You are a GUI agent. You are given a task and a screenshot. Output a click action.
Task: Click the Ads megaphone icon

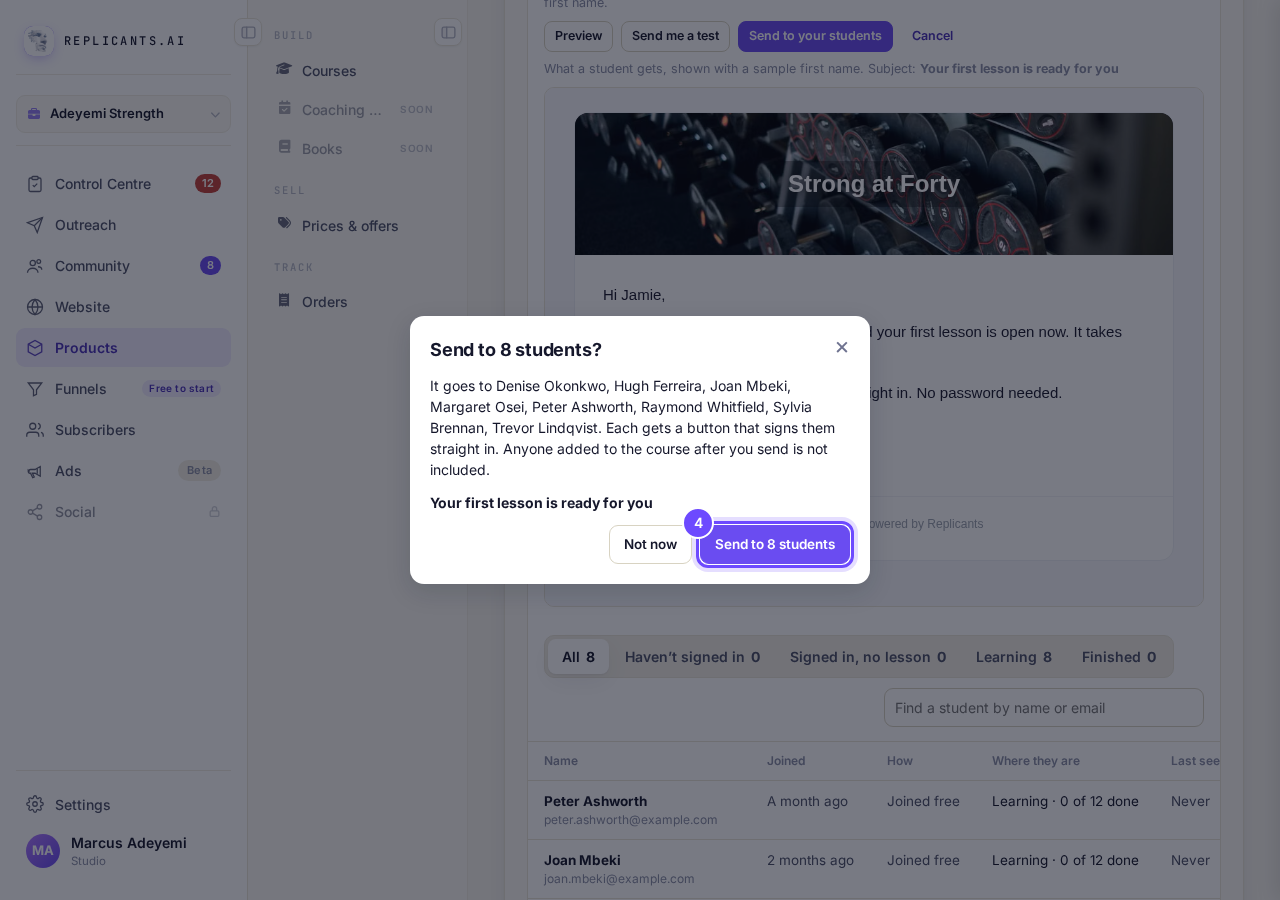pos(35,471)
